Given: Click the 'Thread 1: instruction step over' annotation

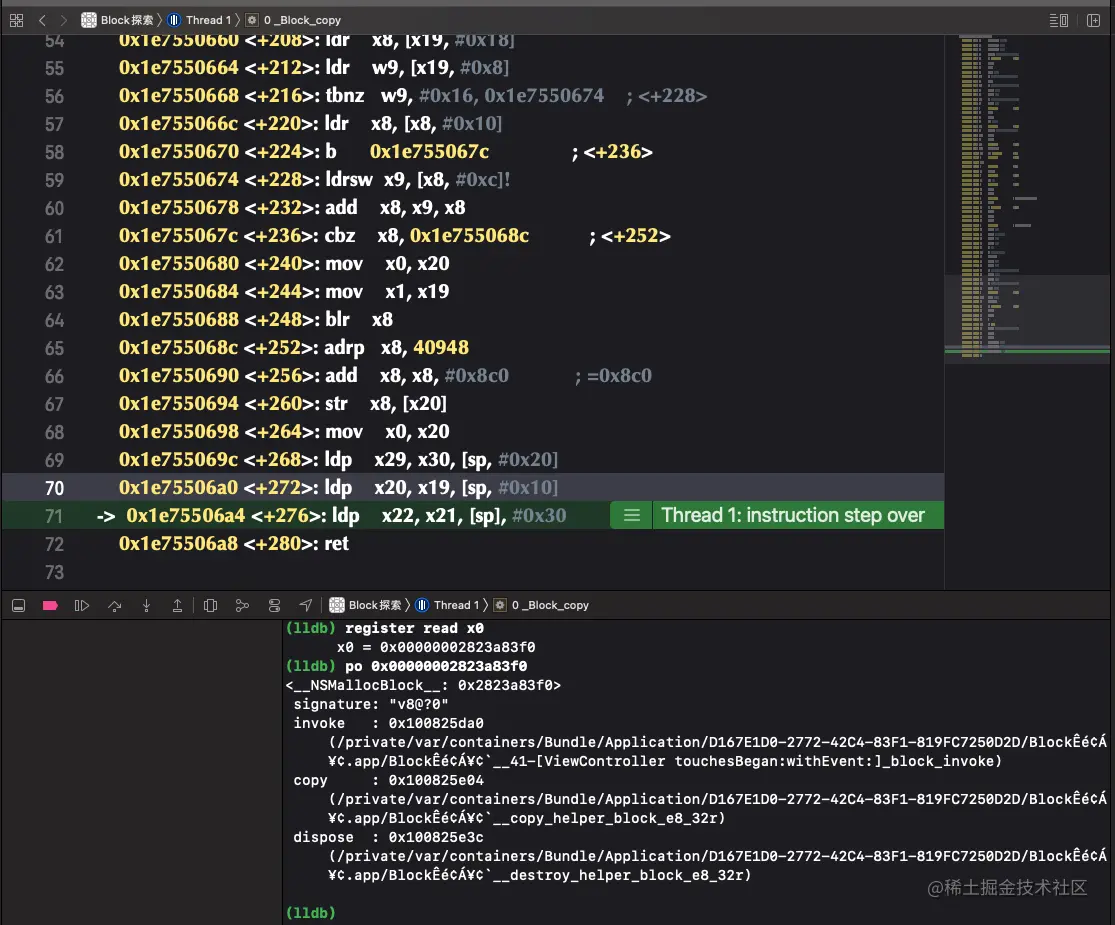Looking at the screenshot, I should 793,515.
